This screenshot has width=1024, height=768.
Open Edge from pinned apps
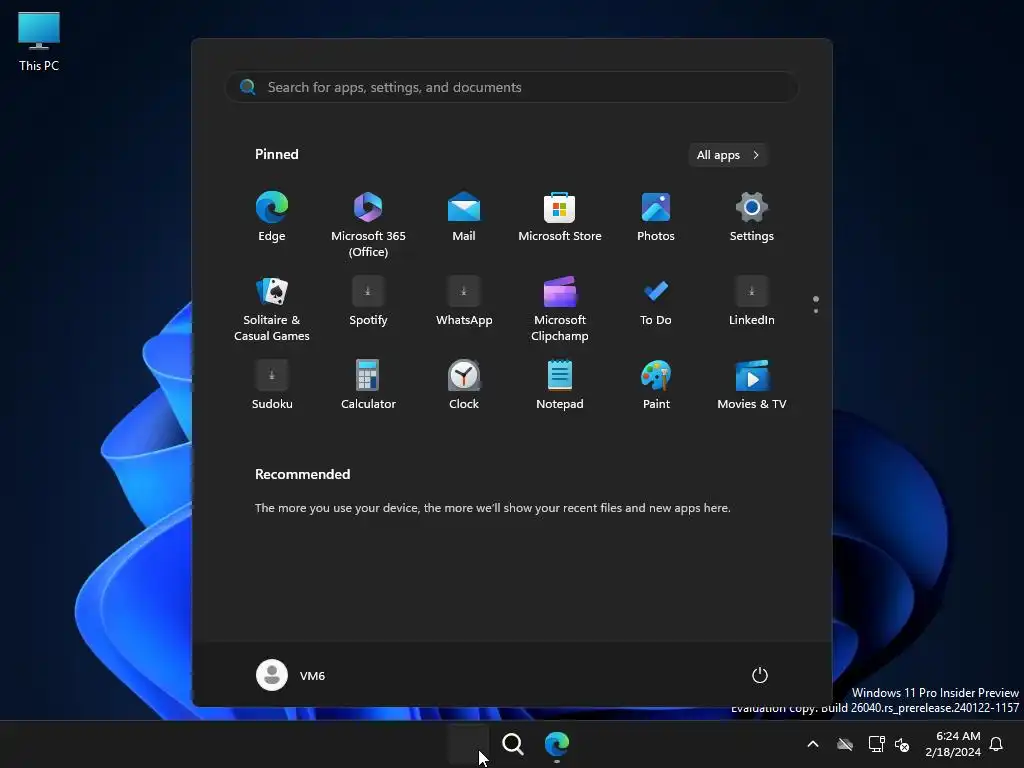tap(272, 217)
